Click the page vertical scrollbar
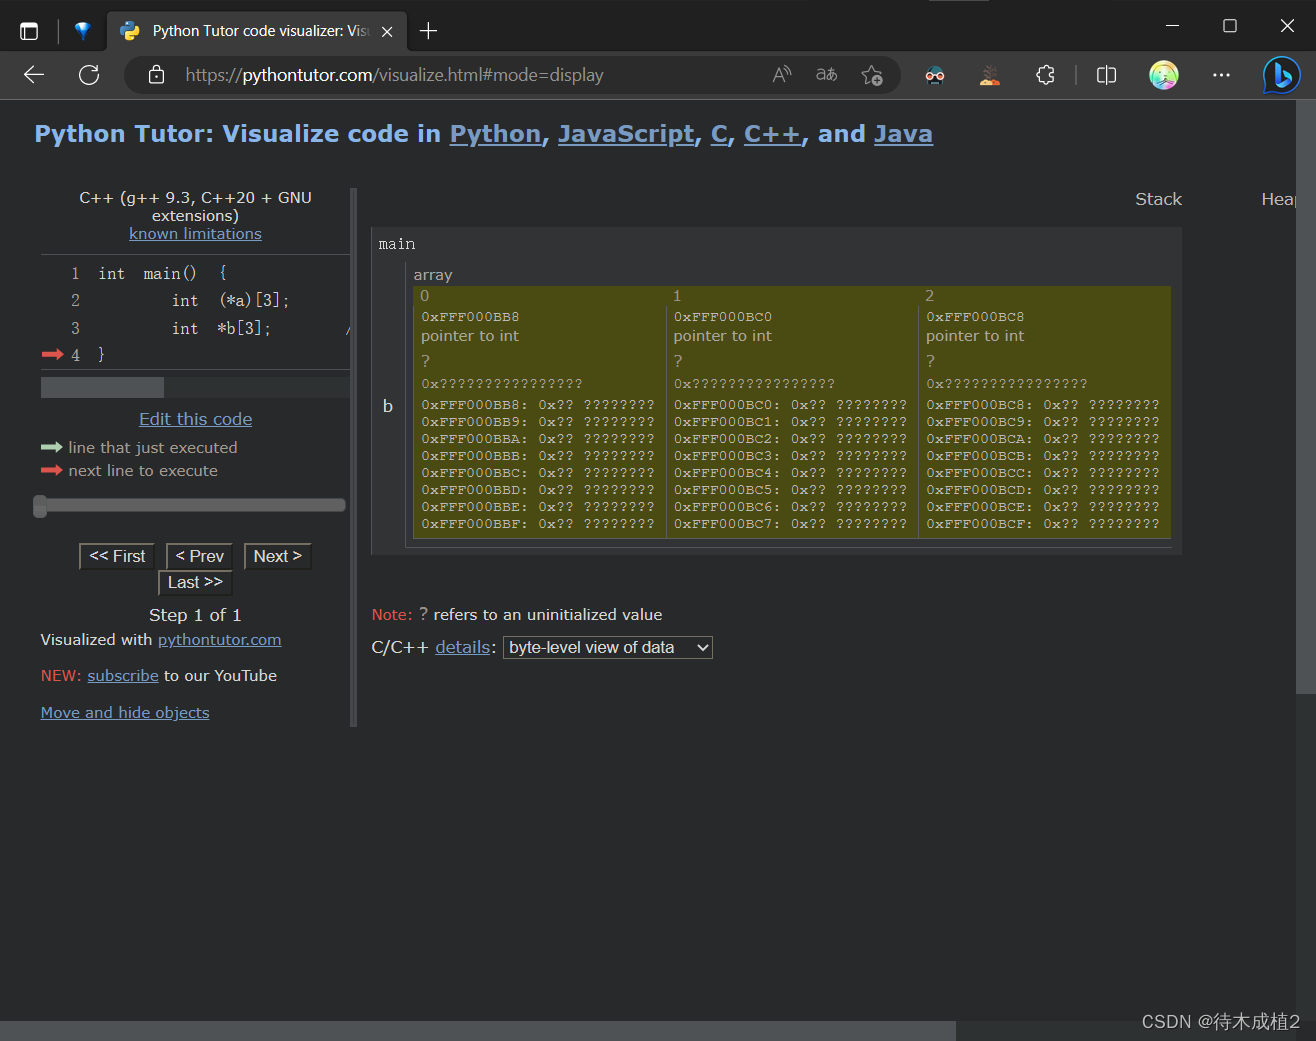Viewport: 1316px width, 1041px height. [1306, 397]
